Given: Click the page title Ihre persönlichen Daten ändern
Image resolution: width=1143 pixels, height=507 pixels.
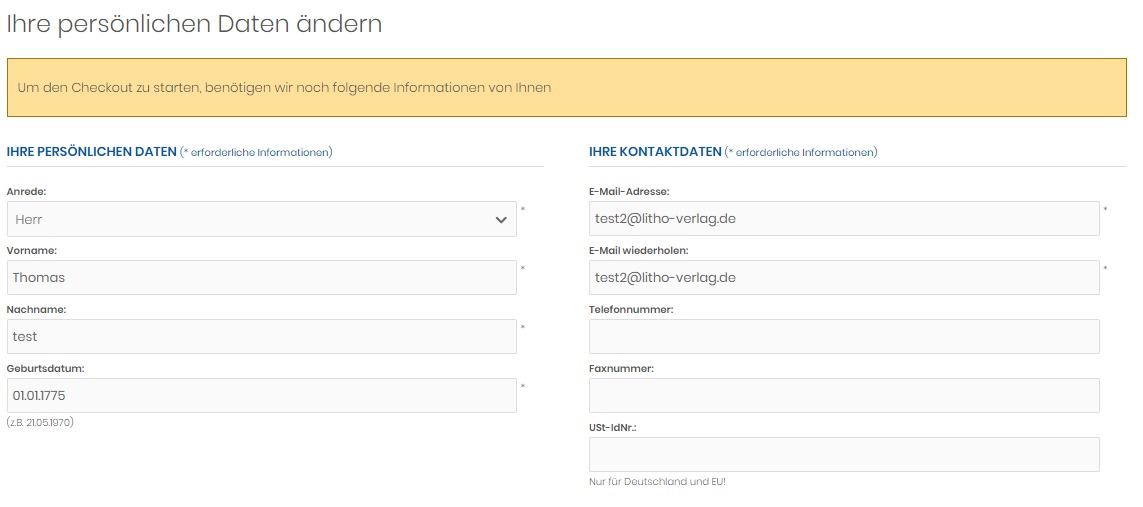Looking at the screenshot, I should click(x=195, y=24).
